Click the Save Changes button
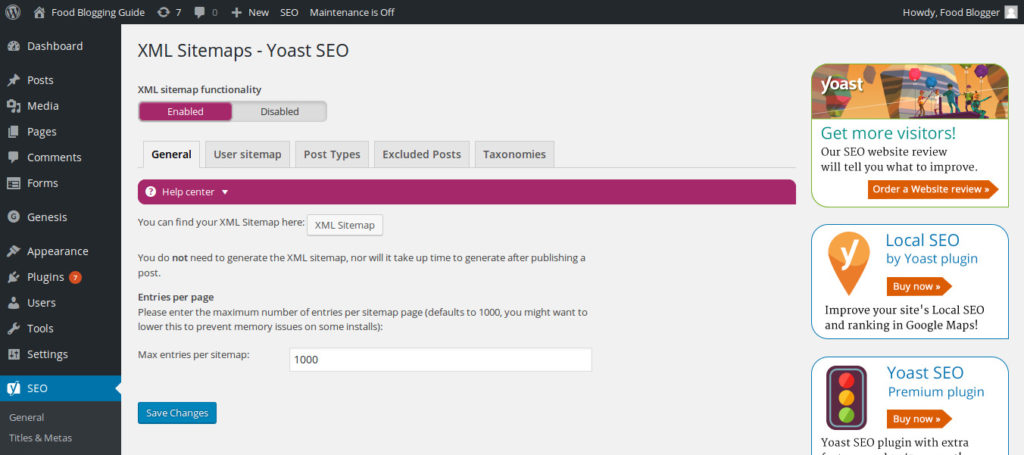Screen dimensions: 1024x455 [177, 413]
